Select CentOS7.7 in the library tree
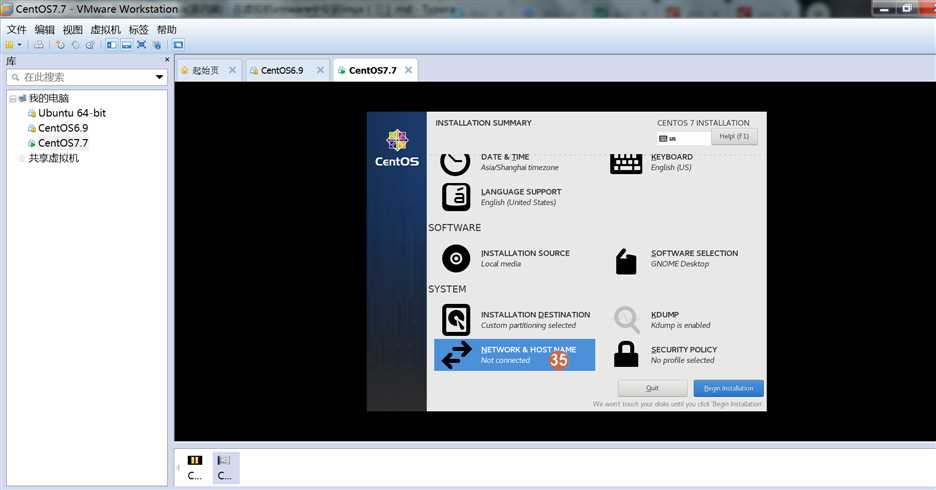This screenshot has width=936, height=490. coord(63,143)
